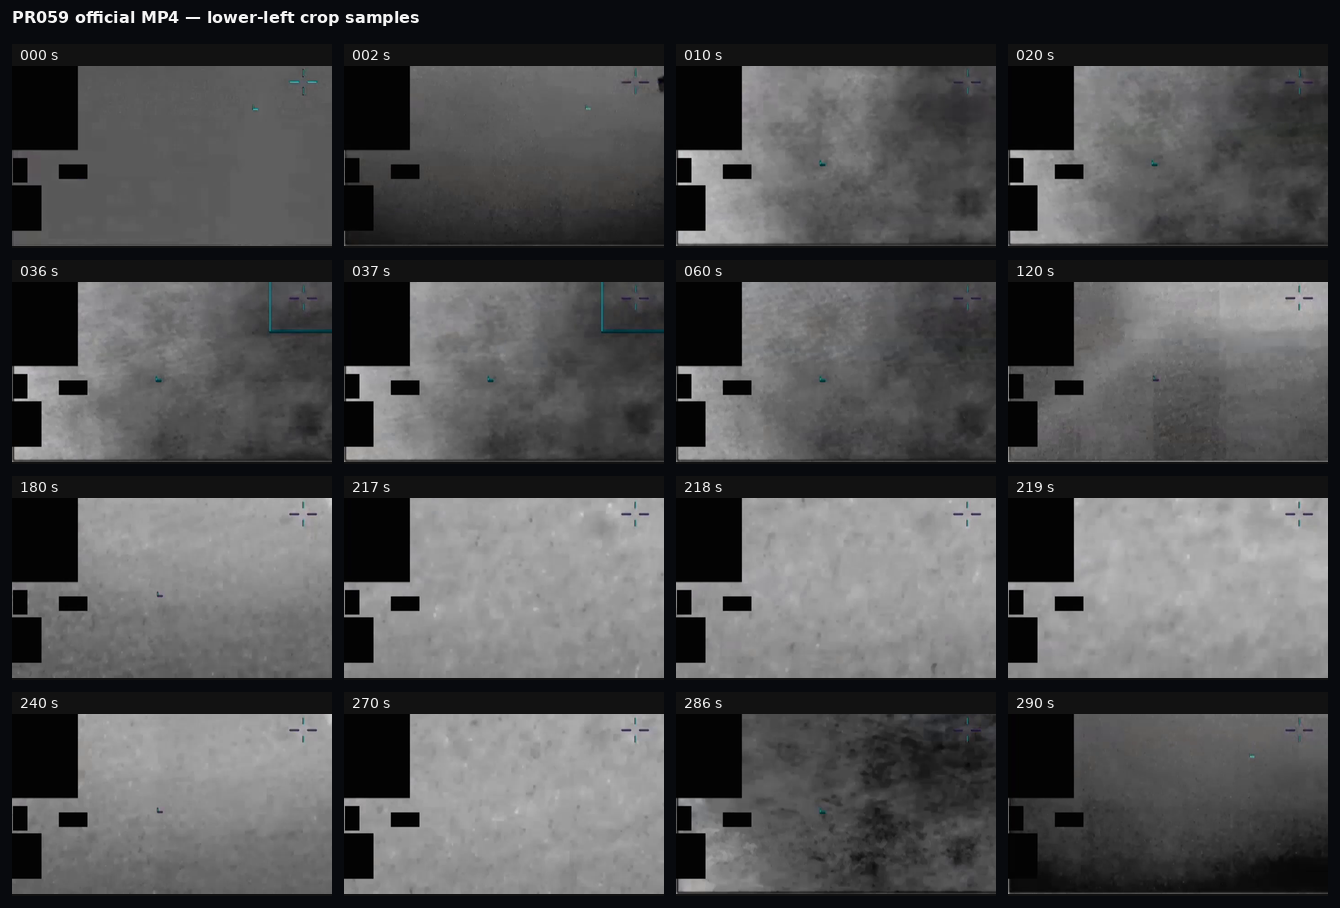Viewport: 1340px width, 908px height.
Task: Click the cyan target marker in 060 s frame
Action: point(822,380)
